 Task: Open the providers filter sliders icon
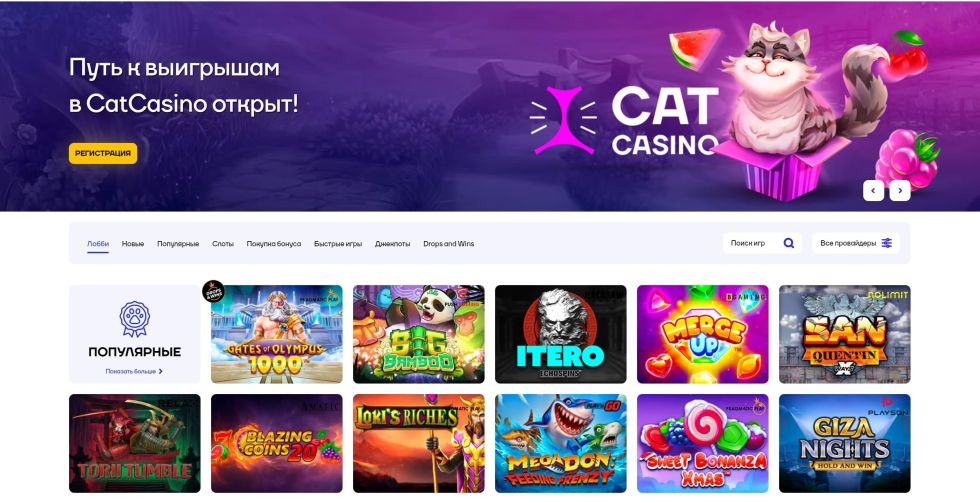tap(886, 243)
